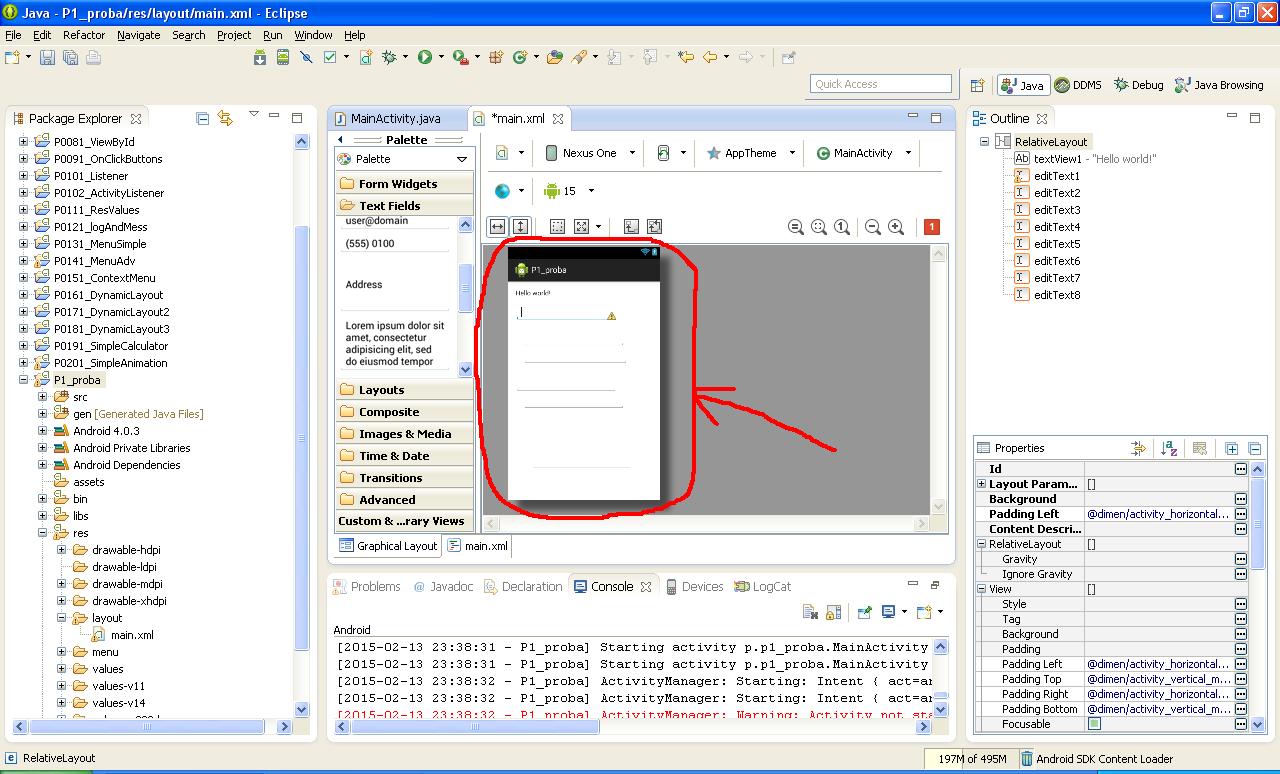The height and width of the screenshot is (774, 1280).
Task: Toggle the Focusable property checkbox
Action: 1094,724
